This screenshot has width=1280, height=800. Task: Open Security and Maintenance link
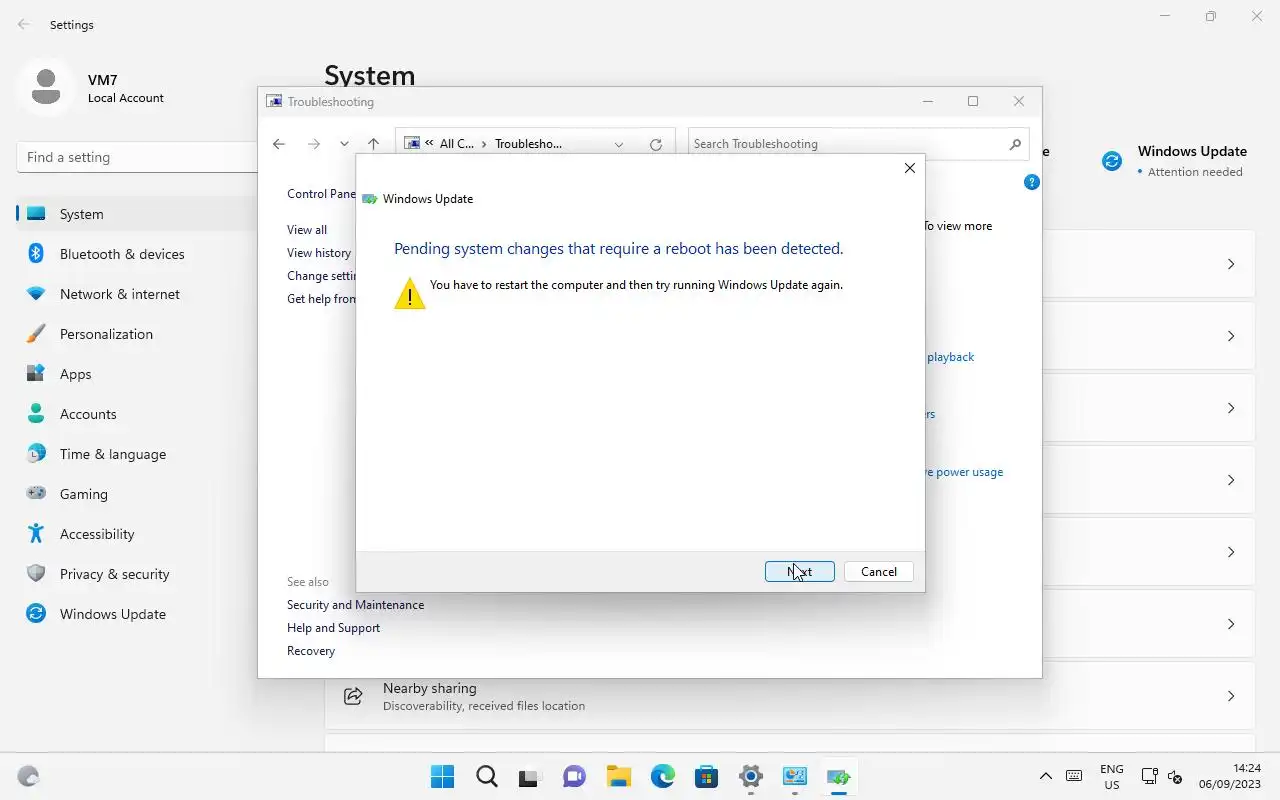(355, 605)
